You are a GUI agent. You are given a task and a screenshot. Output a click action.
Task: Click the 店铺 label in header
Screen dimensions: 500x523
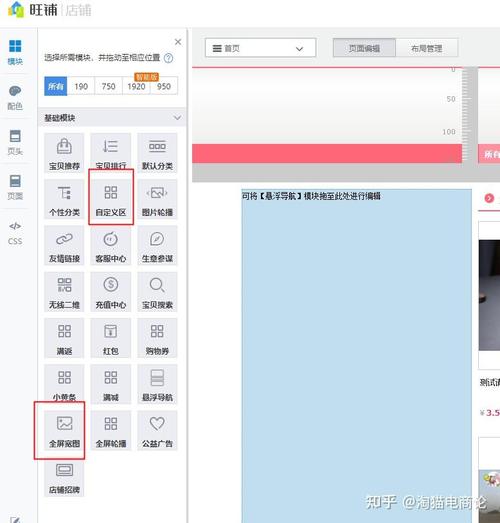[x=78, y=10]
